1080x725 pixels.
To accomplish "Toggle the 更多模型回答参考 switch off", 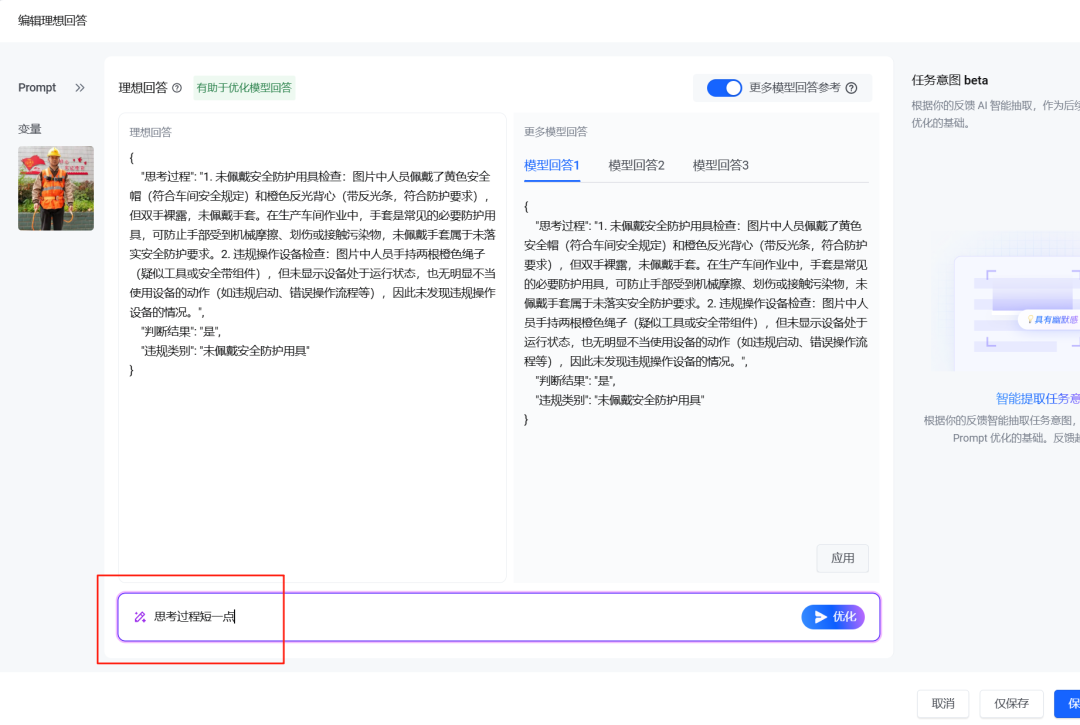I will coord(724,88).
